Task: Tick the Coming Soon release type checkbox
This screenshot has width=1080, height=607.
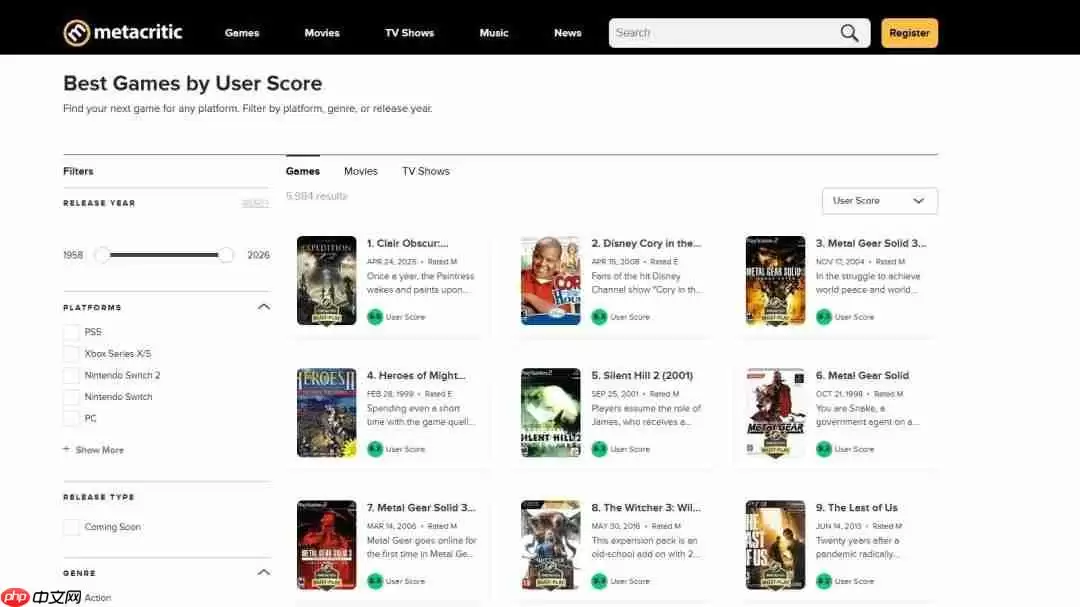Action: click(x=71, y=527)
